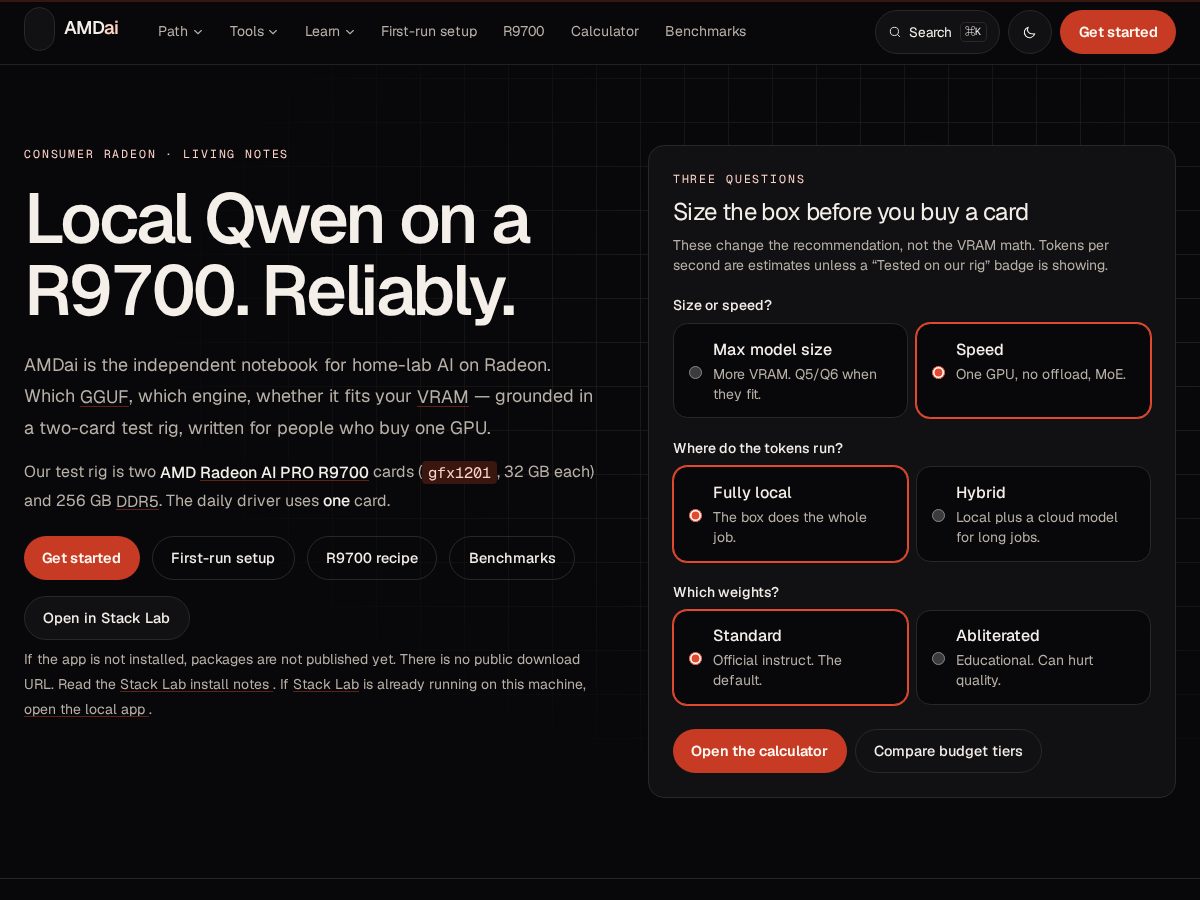Pick the Standard weights option
Image resolution: width=1200 pixels, height=900 pixels.
(790, 657)
